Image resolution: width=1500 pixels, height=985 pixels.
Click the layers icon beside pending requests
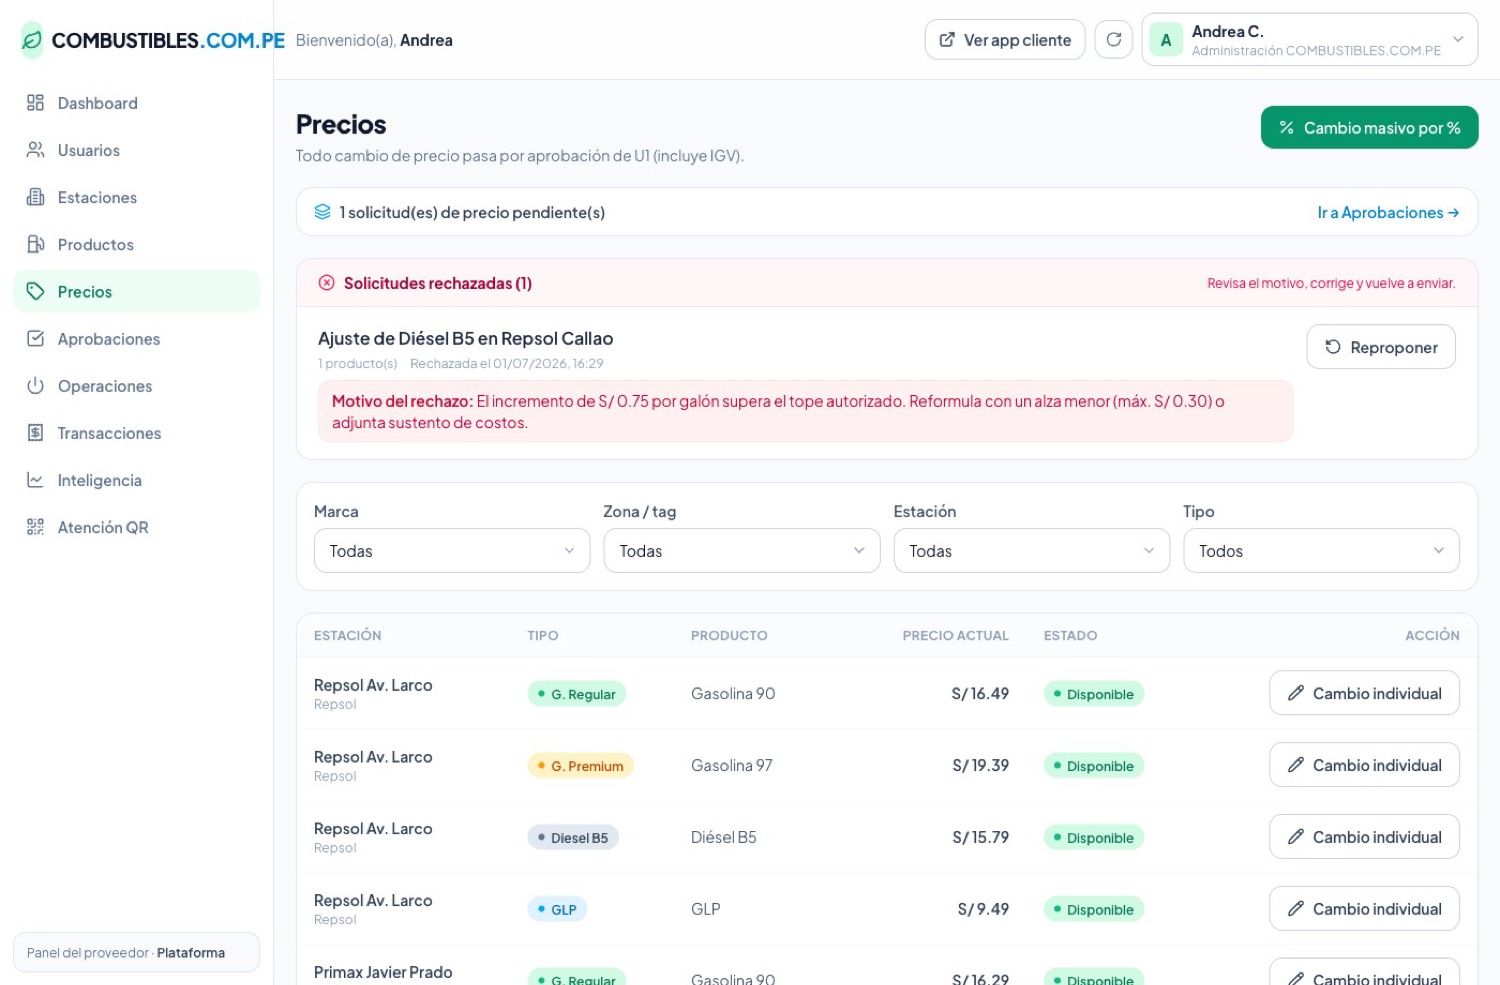(x=322, y=212)
